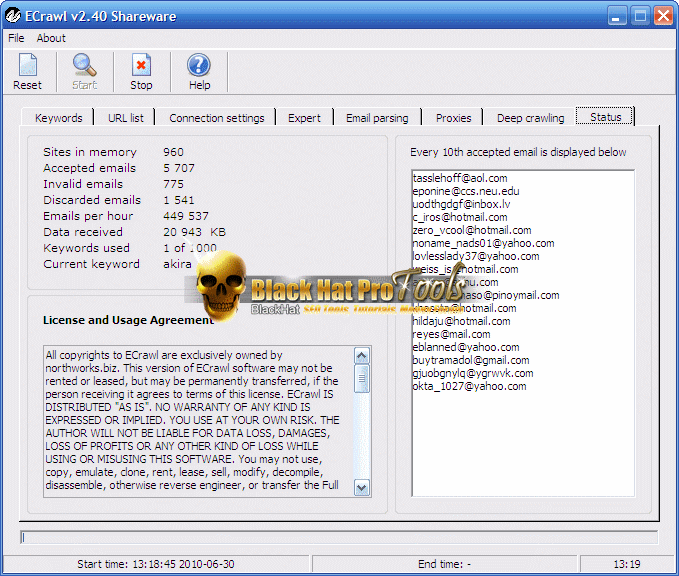Viewport: 679px width, 576px height.
Task: Click the current keyword akira
Action: click(177, 264)
